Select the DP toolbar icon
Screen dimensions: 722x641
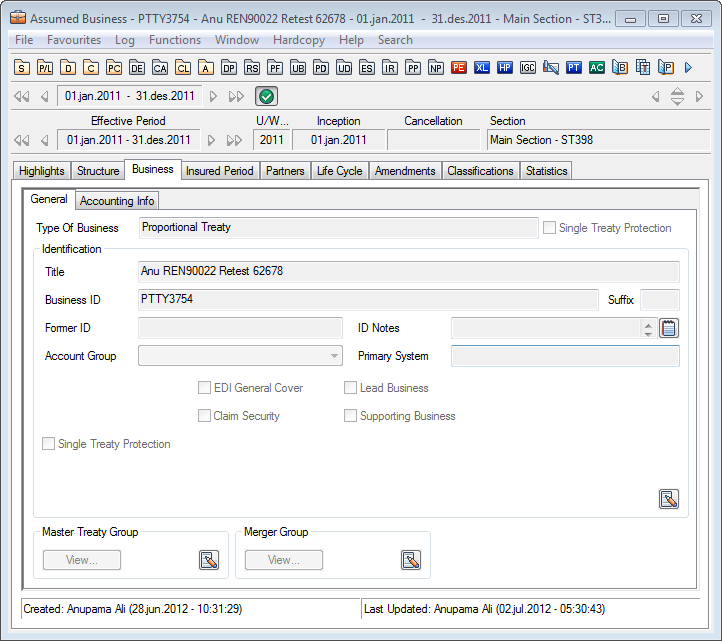[x=229, y=68]
